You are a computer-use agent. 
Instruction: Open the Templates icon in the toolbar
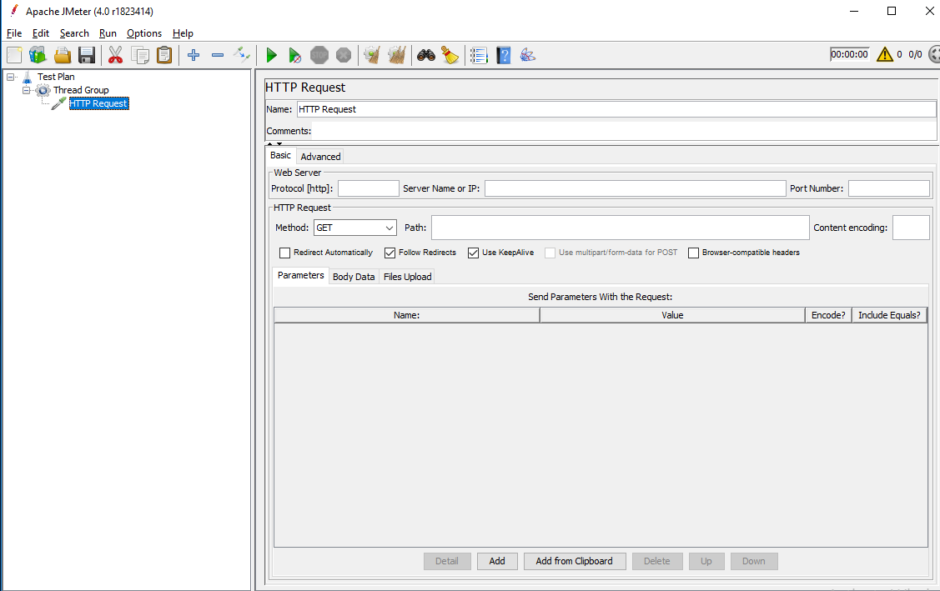click(38, 55)
